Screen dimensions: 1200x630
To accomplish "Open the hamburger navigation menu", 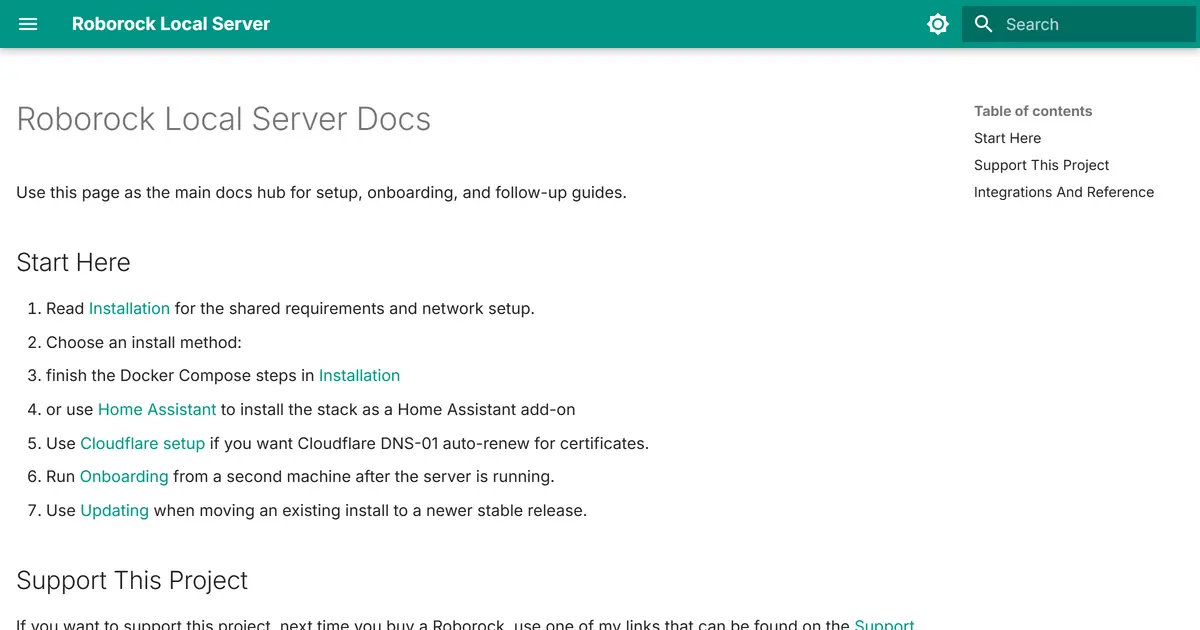I will 28,24.
